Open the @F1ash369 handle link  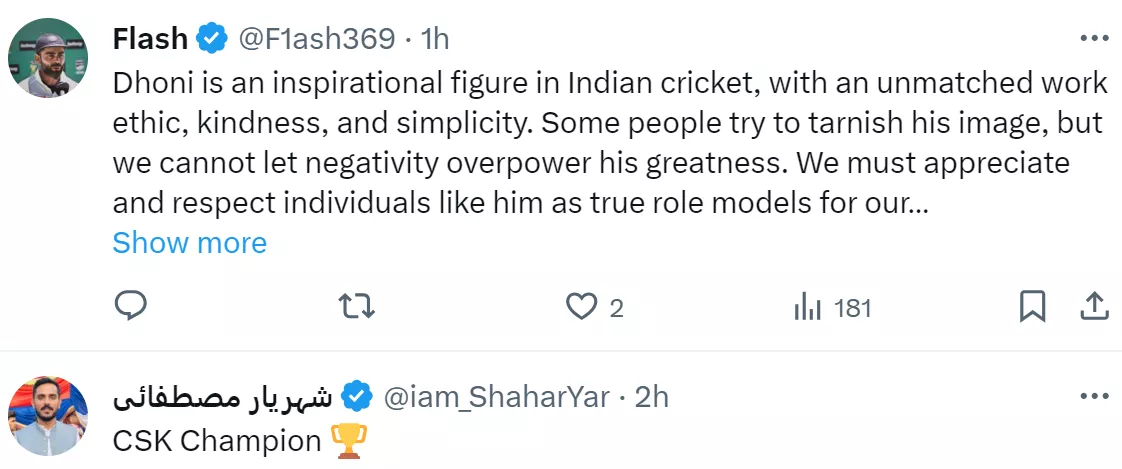pos(318,39)
